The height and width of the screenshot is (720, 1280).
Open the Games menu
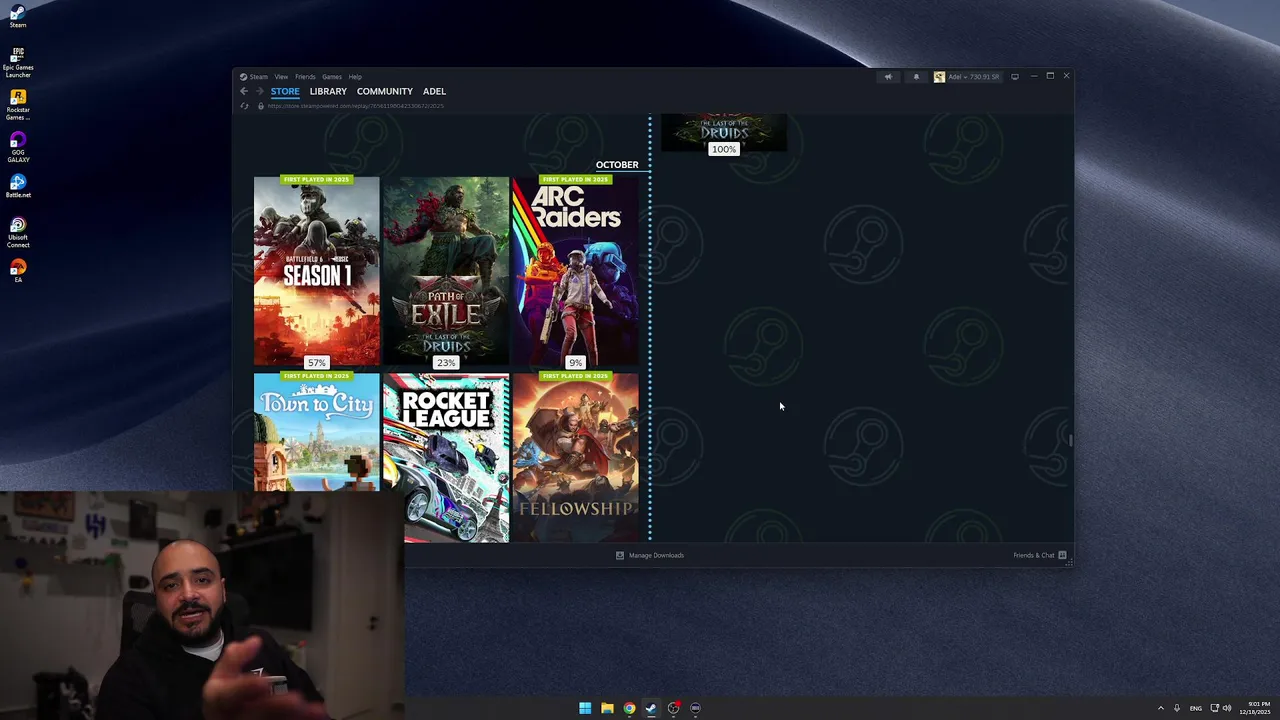[331, 77]
